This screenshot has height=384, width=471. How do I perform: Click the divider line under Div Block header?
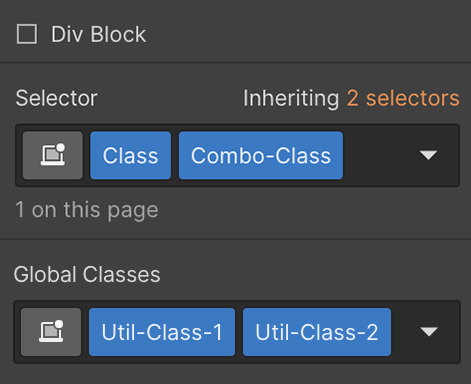click(235, 63)
